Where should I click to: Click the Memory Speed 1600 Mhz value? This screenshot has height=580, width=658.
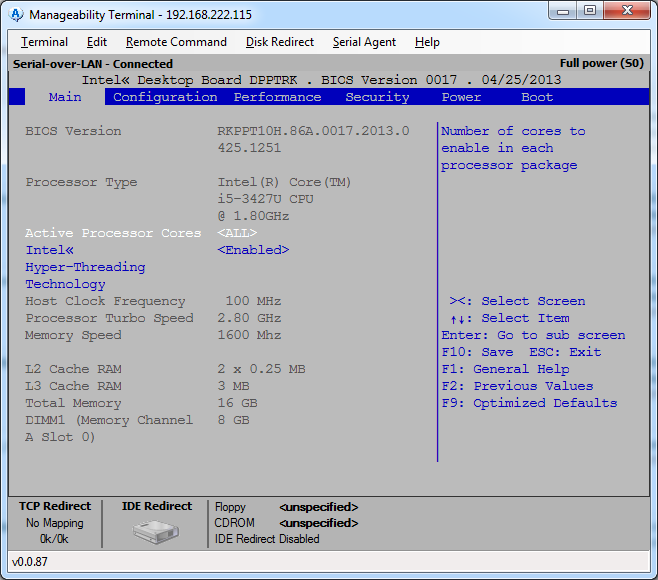click(249, 335)
